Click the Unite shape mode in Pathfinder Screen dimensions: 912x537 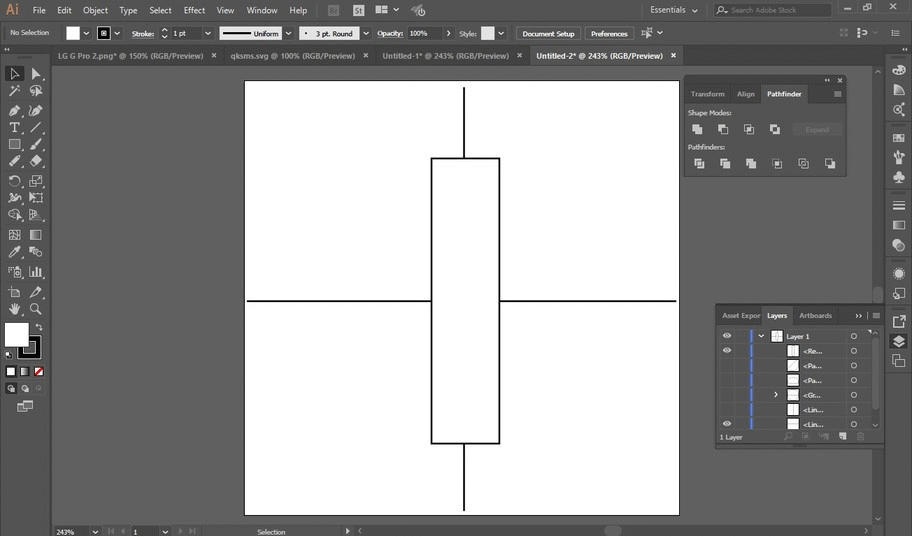point(697,129)
